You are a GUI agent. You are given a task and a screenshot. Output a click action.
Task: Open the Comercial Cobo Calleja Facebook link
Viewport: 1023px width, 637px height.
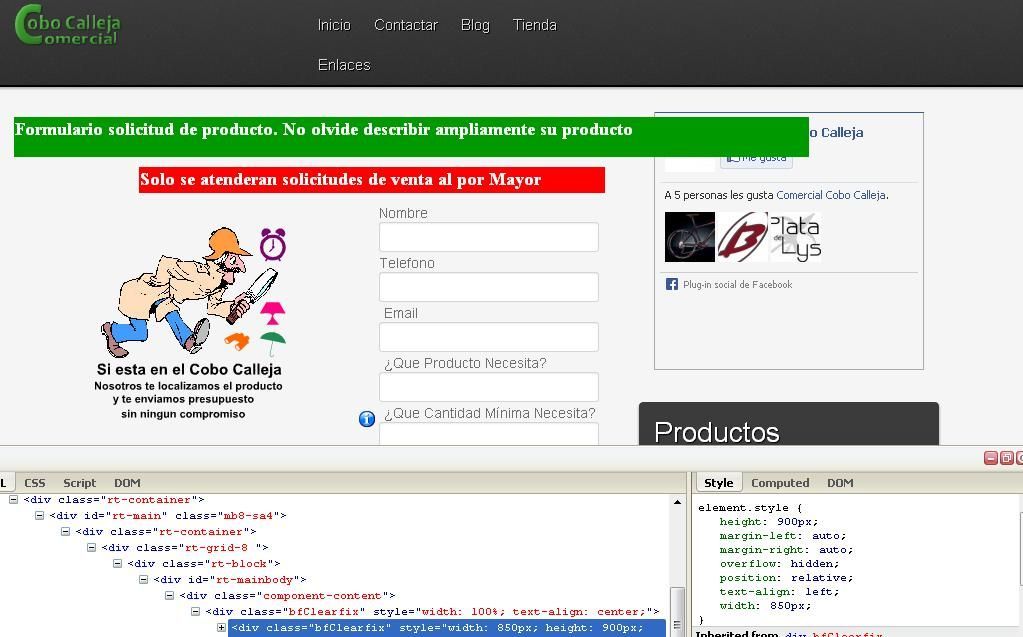831,195
